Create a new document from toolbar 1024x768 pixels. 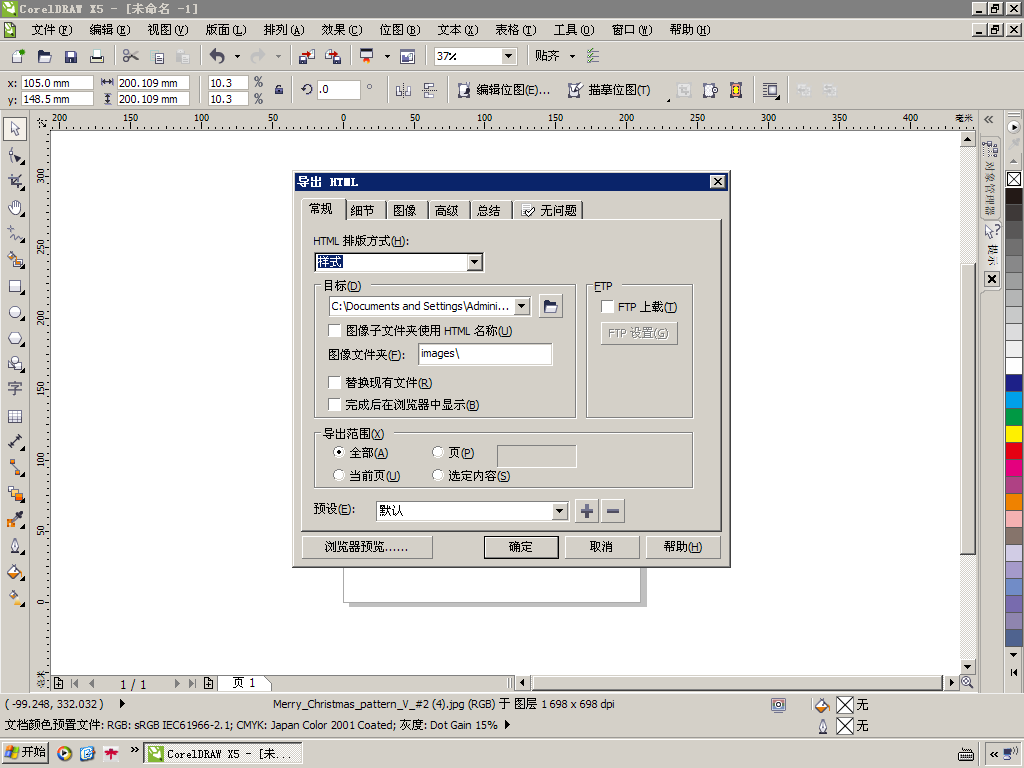[18, 56]
